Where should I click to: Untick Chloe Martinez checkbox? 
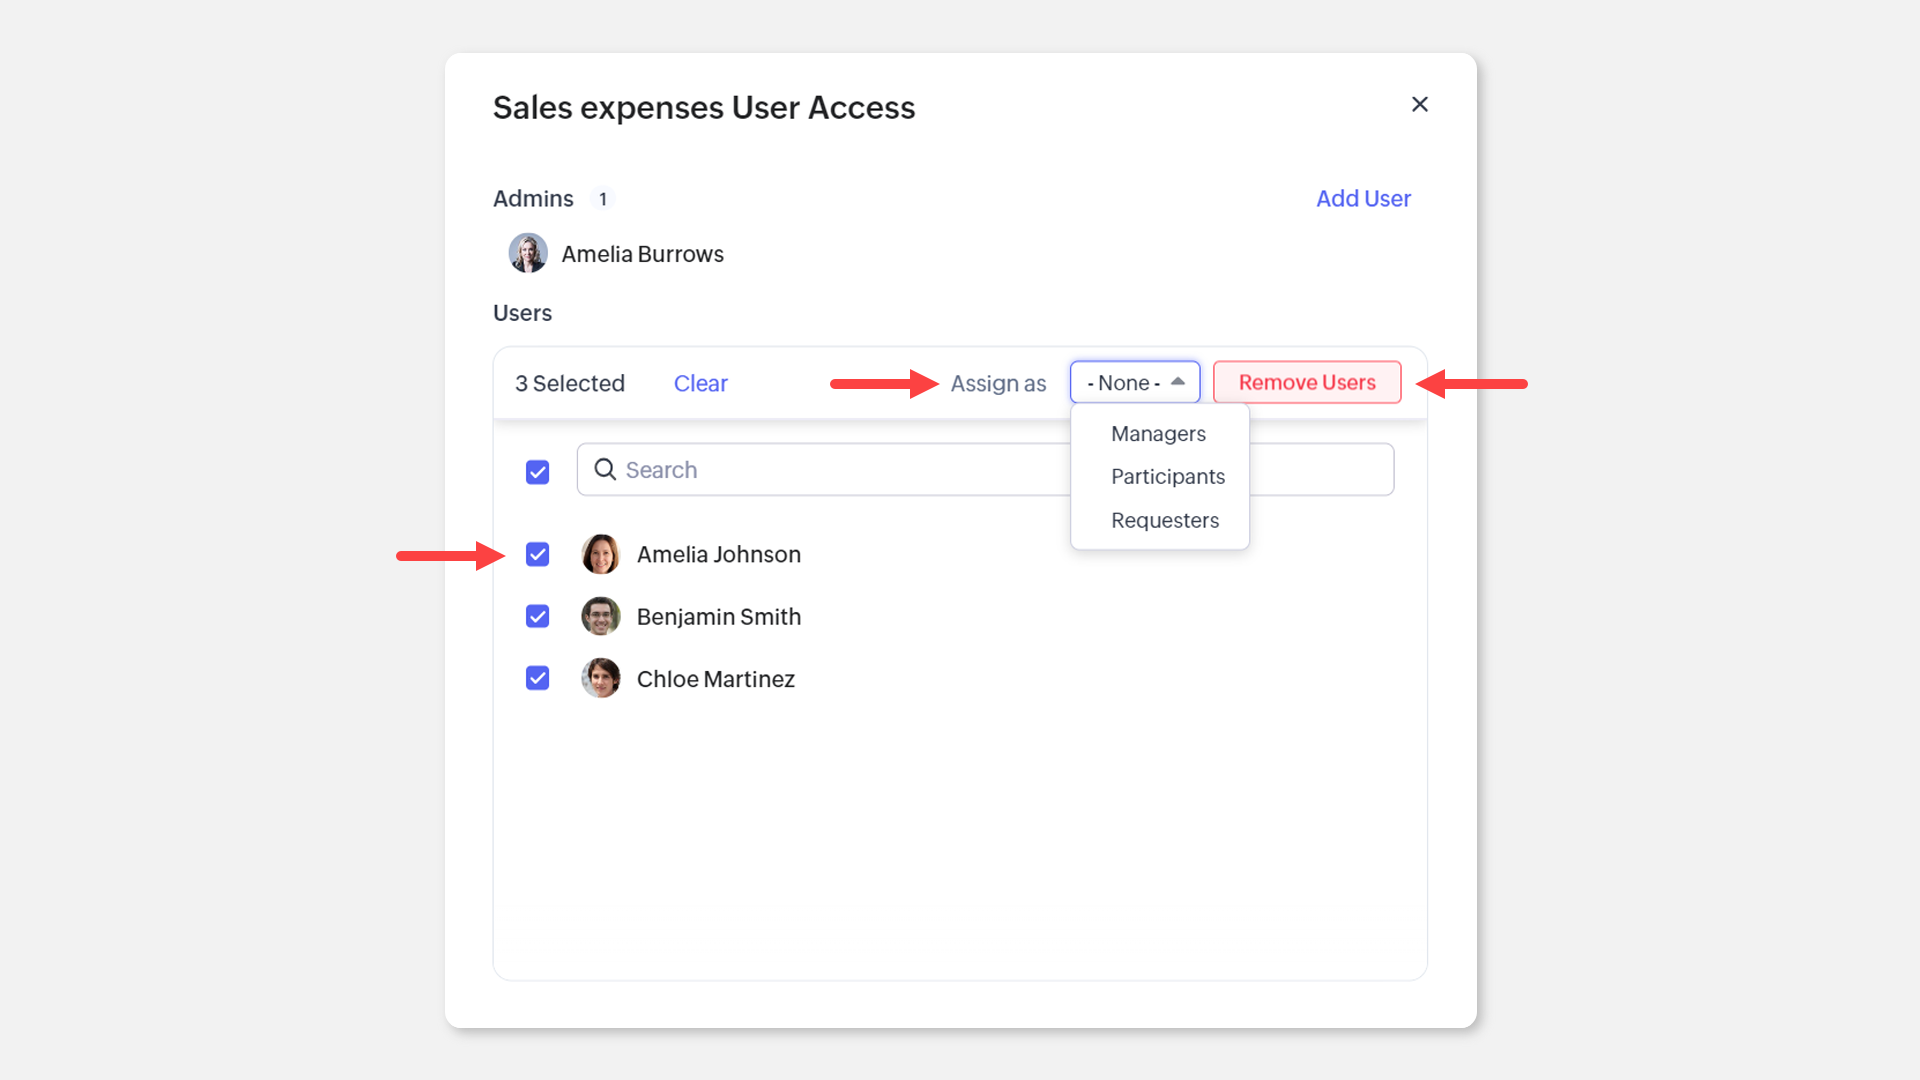tap(537, 678)
